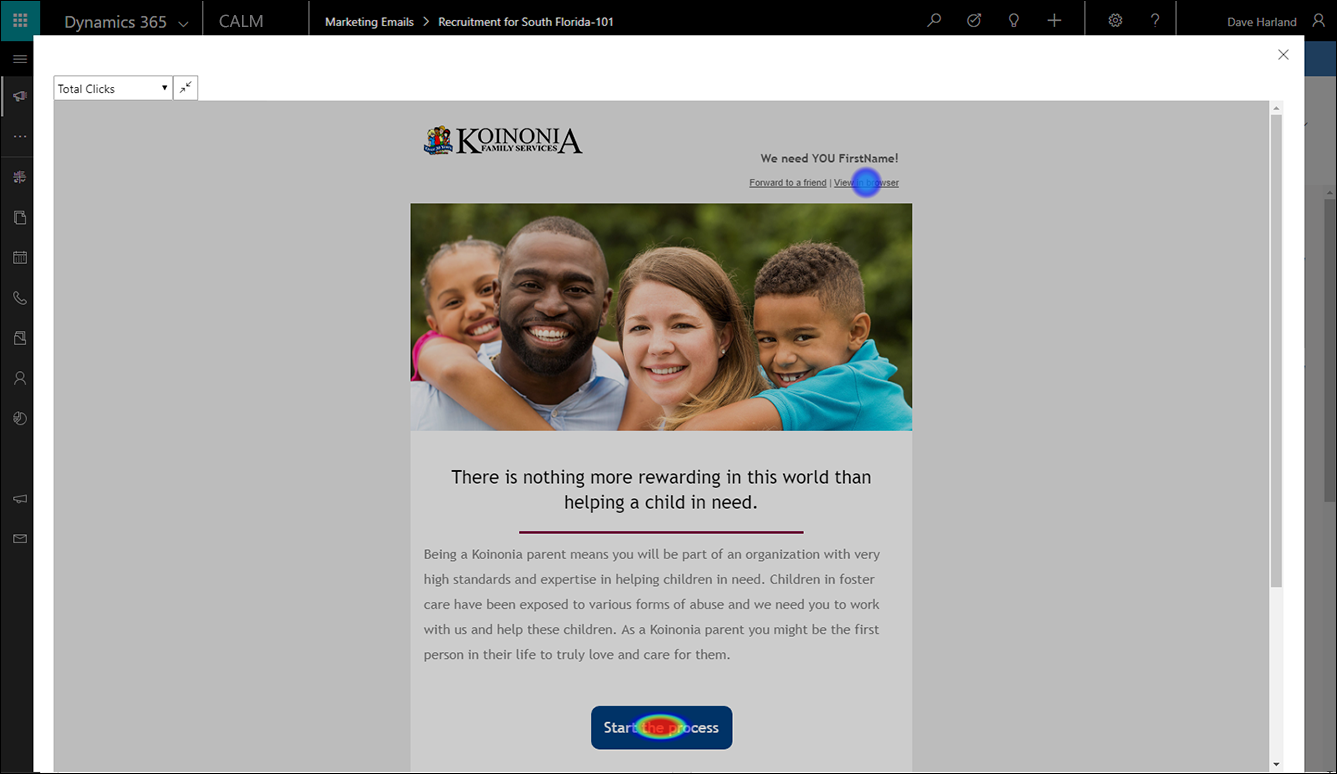This screenshot has height=774, width=1337.
Task: Open the phone icon in the sidebar
Action: [x=19, y=298]
